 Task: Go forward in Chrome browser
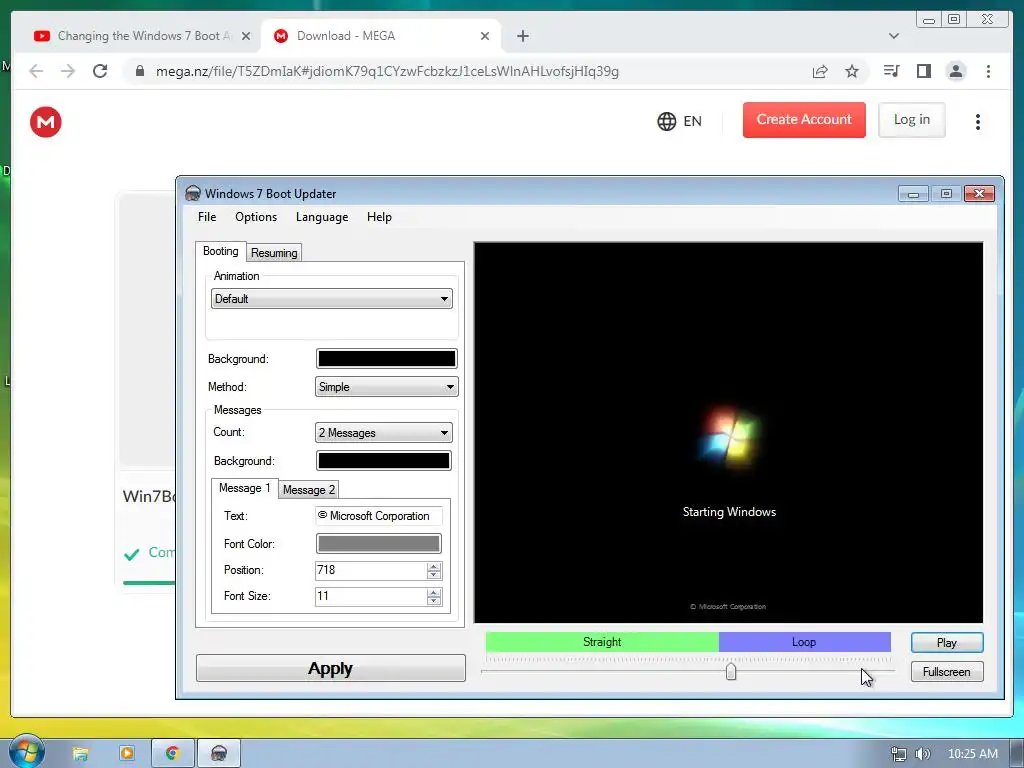click(68, 71)
